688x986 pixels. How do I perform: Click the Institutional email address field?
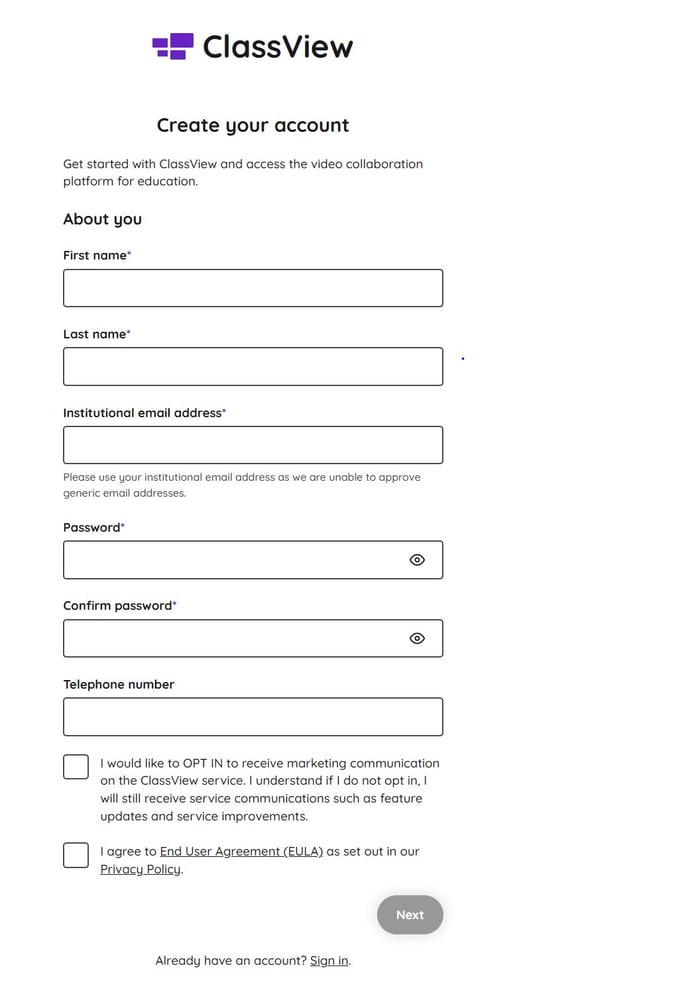(x=253, y=444)
